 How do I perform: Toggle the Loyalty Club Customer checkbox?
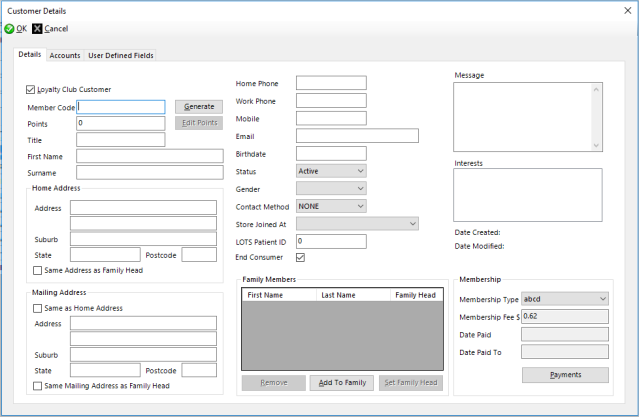click(30, 90)
